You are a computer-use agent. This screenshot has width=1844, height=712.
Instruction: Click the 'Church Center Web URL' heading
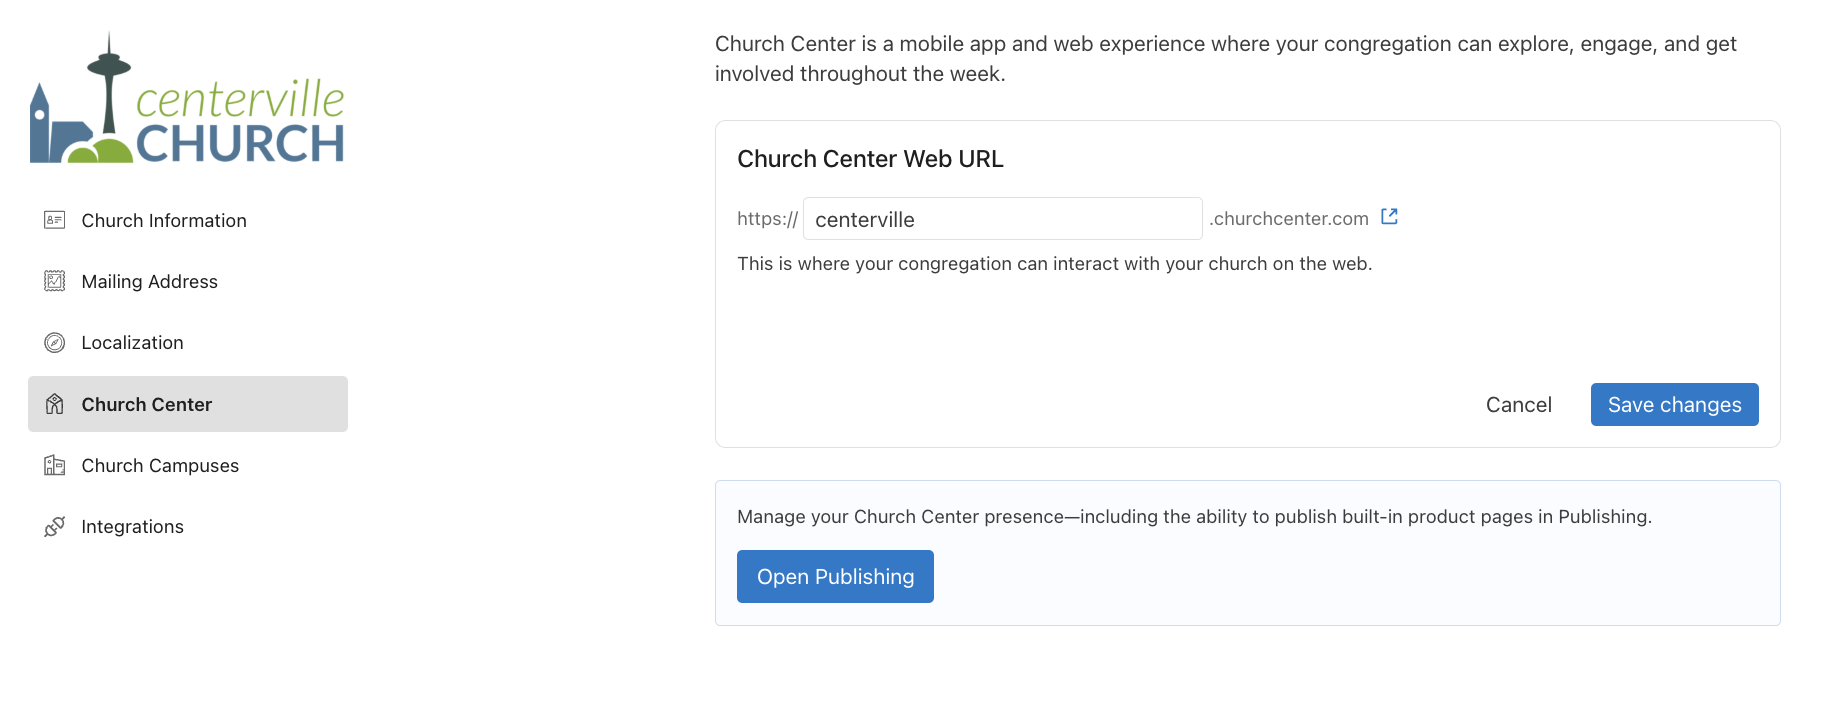click(x=870, y=159)
